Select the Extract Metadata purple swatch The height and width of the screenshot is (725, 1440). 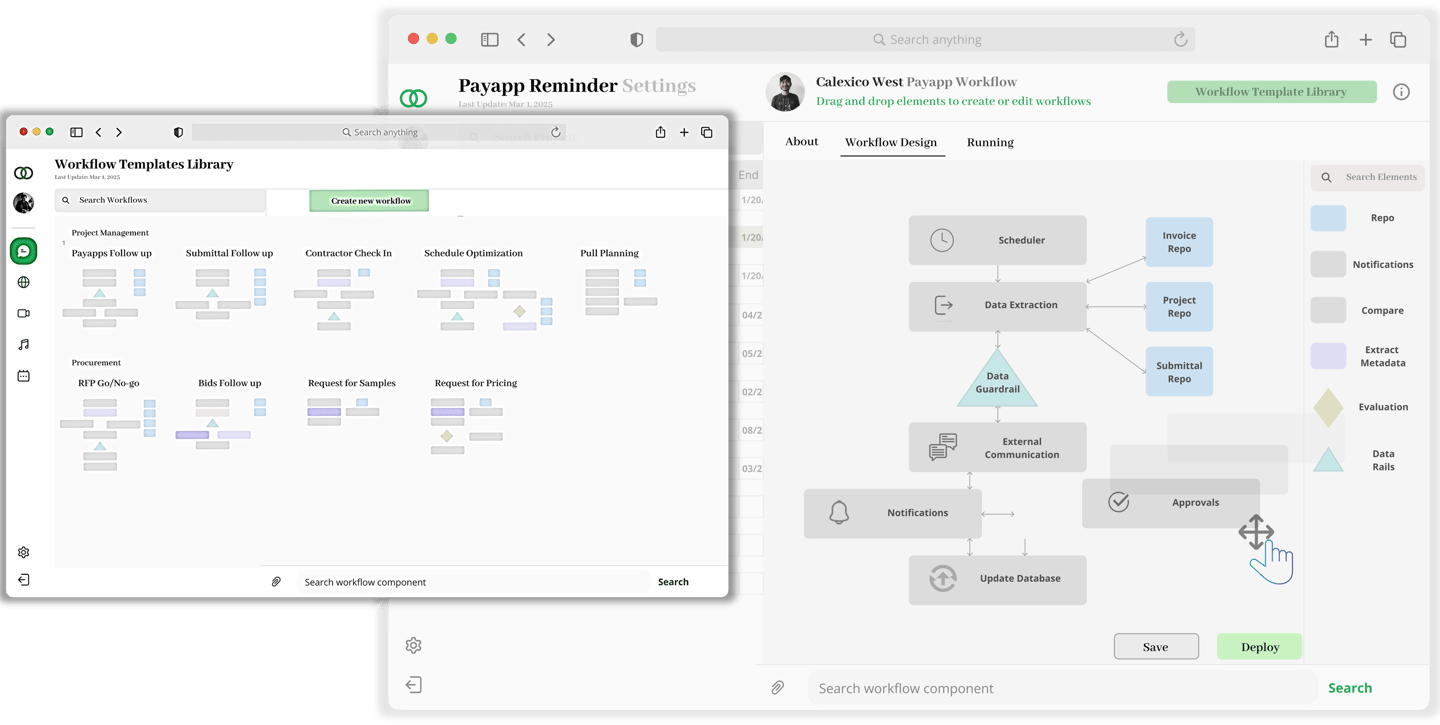pyautogui.click(x=1328, y=356)
